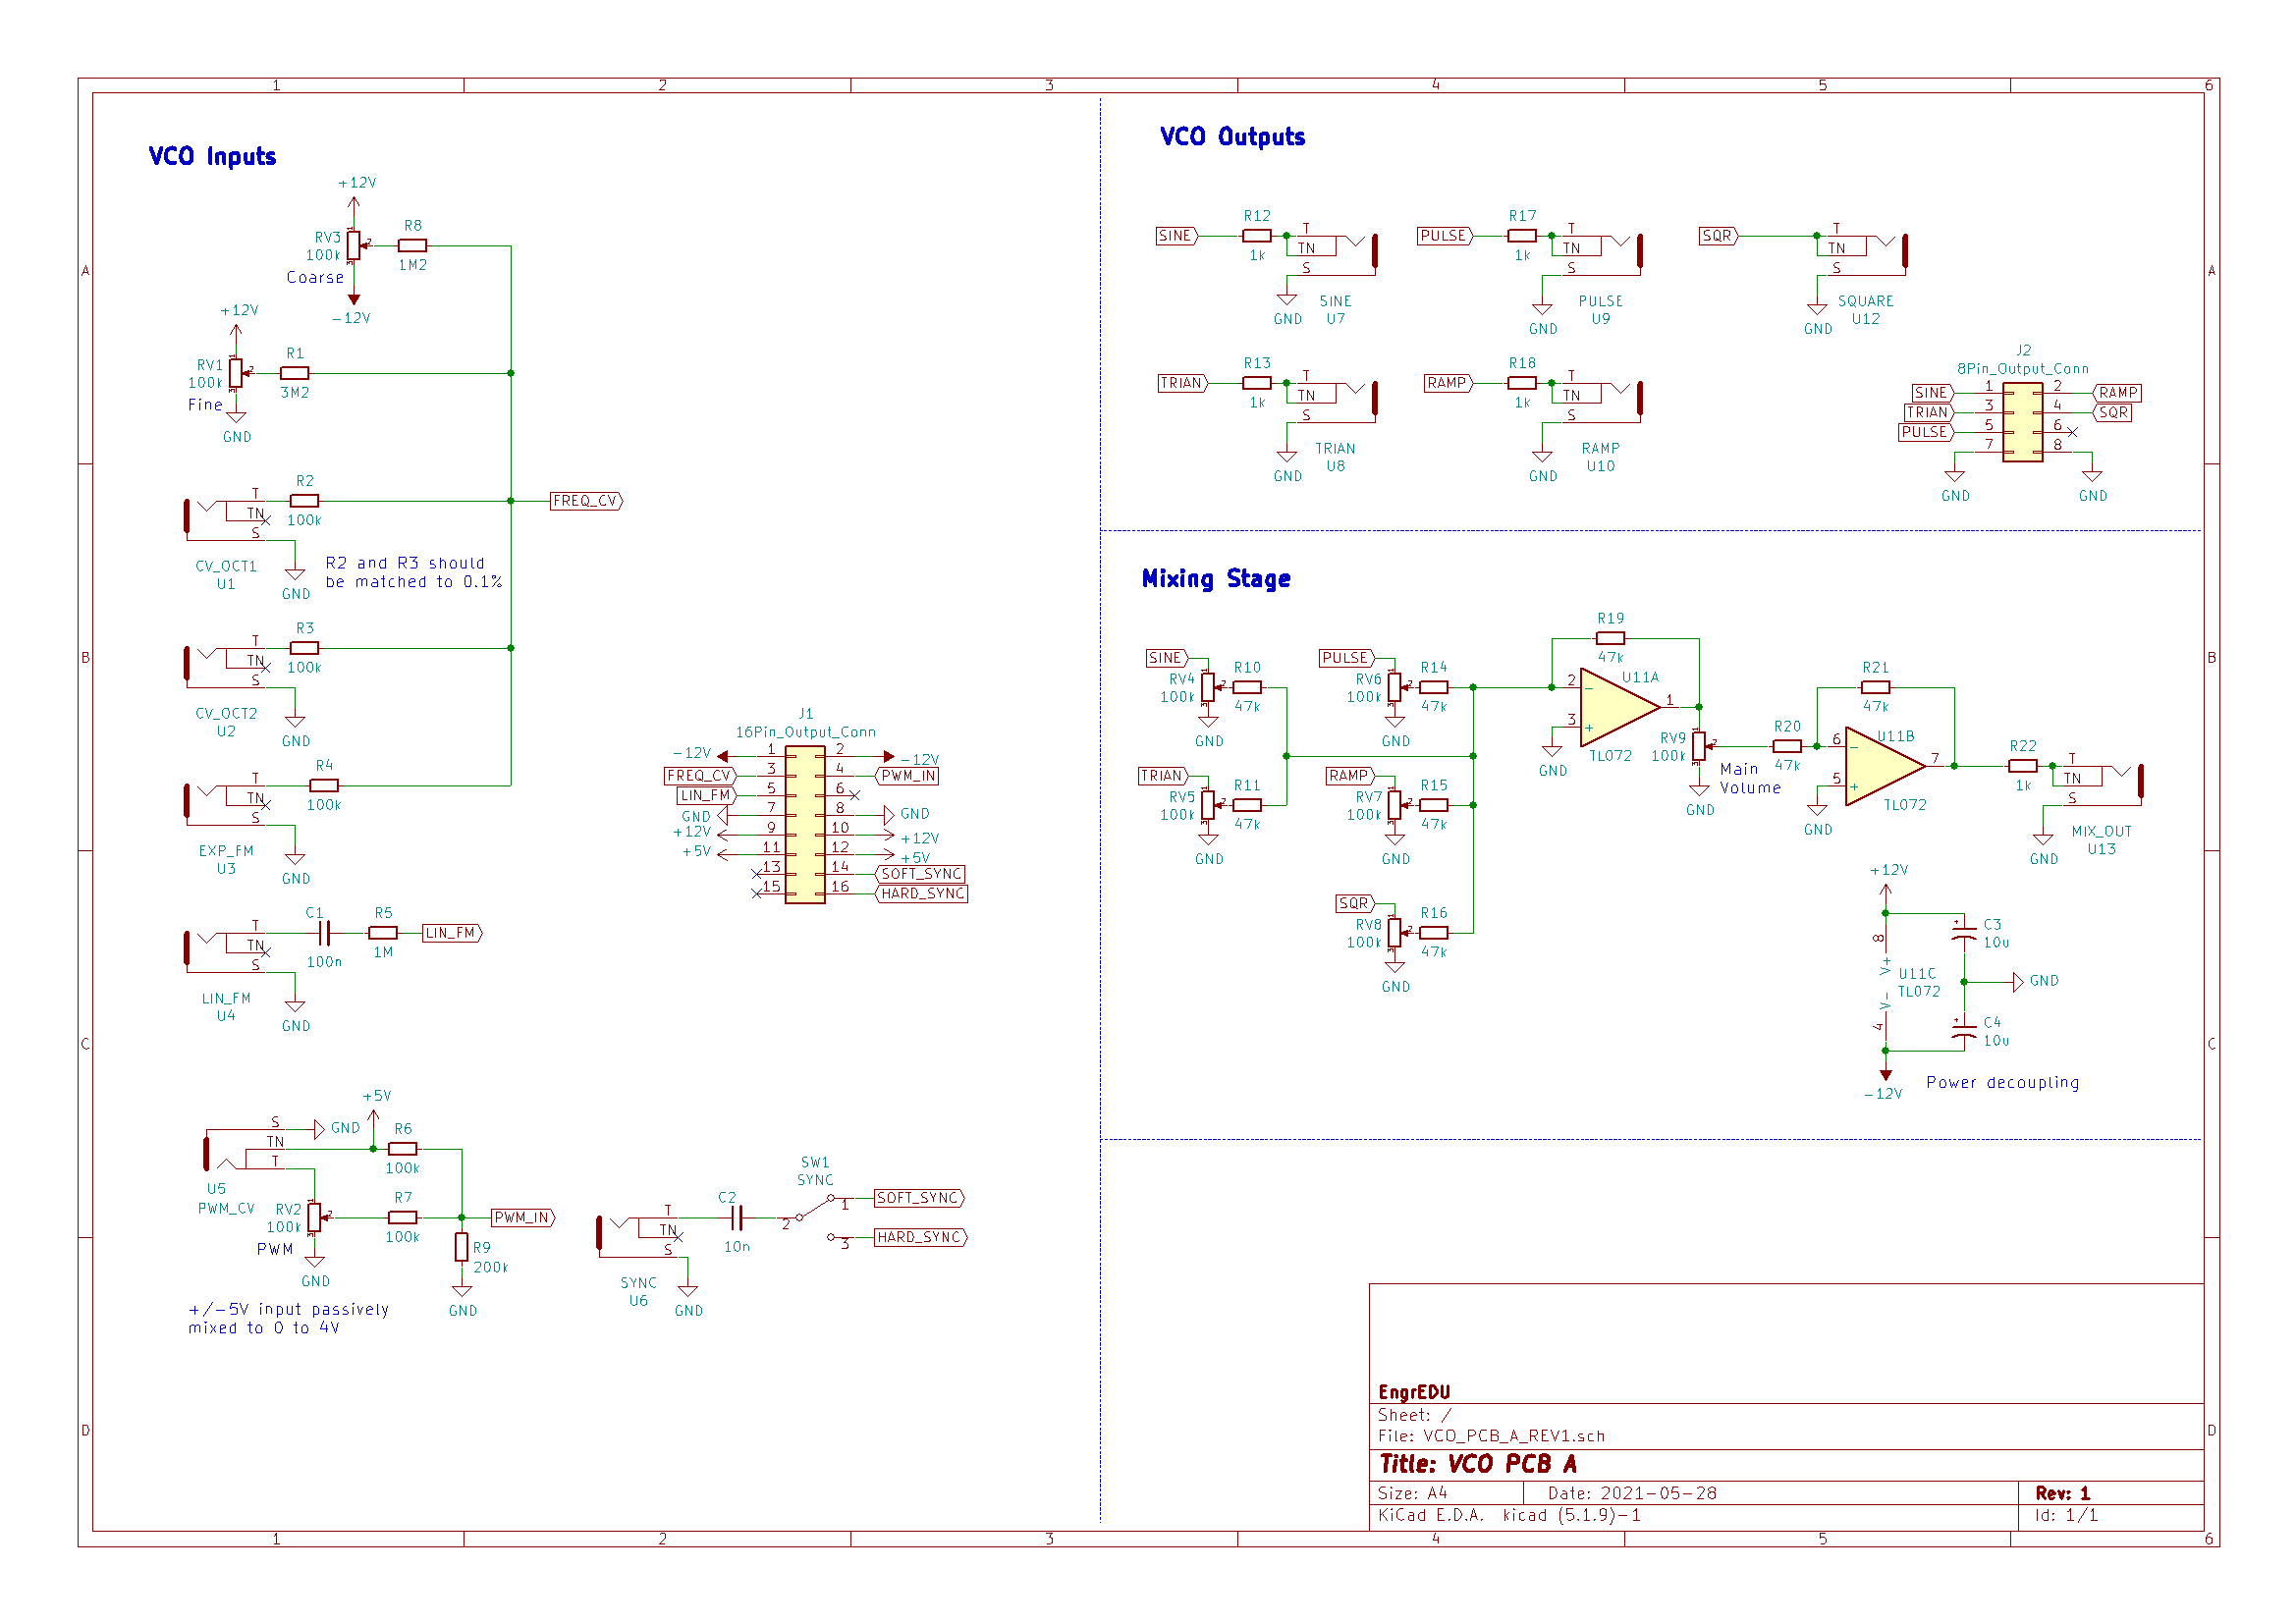2296x1623 pixels.
Task: Select the R9 200k resistor symbol
Action: point(461,1247)
